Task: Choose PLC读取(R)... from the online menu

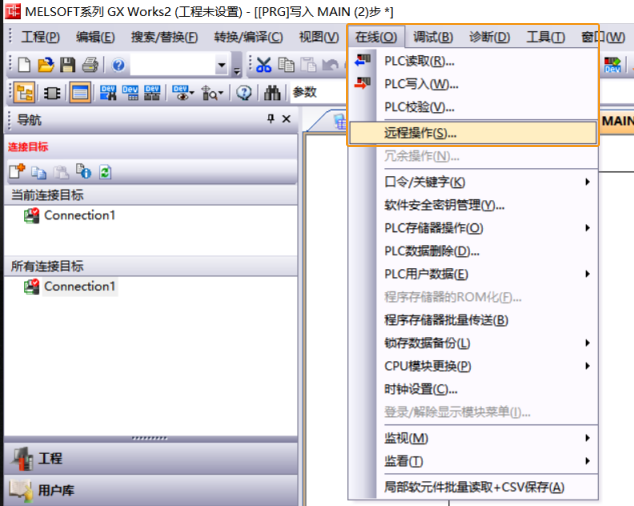Action: coord(473,61)
